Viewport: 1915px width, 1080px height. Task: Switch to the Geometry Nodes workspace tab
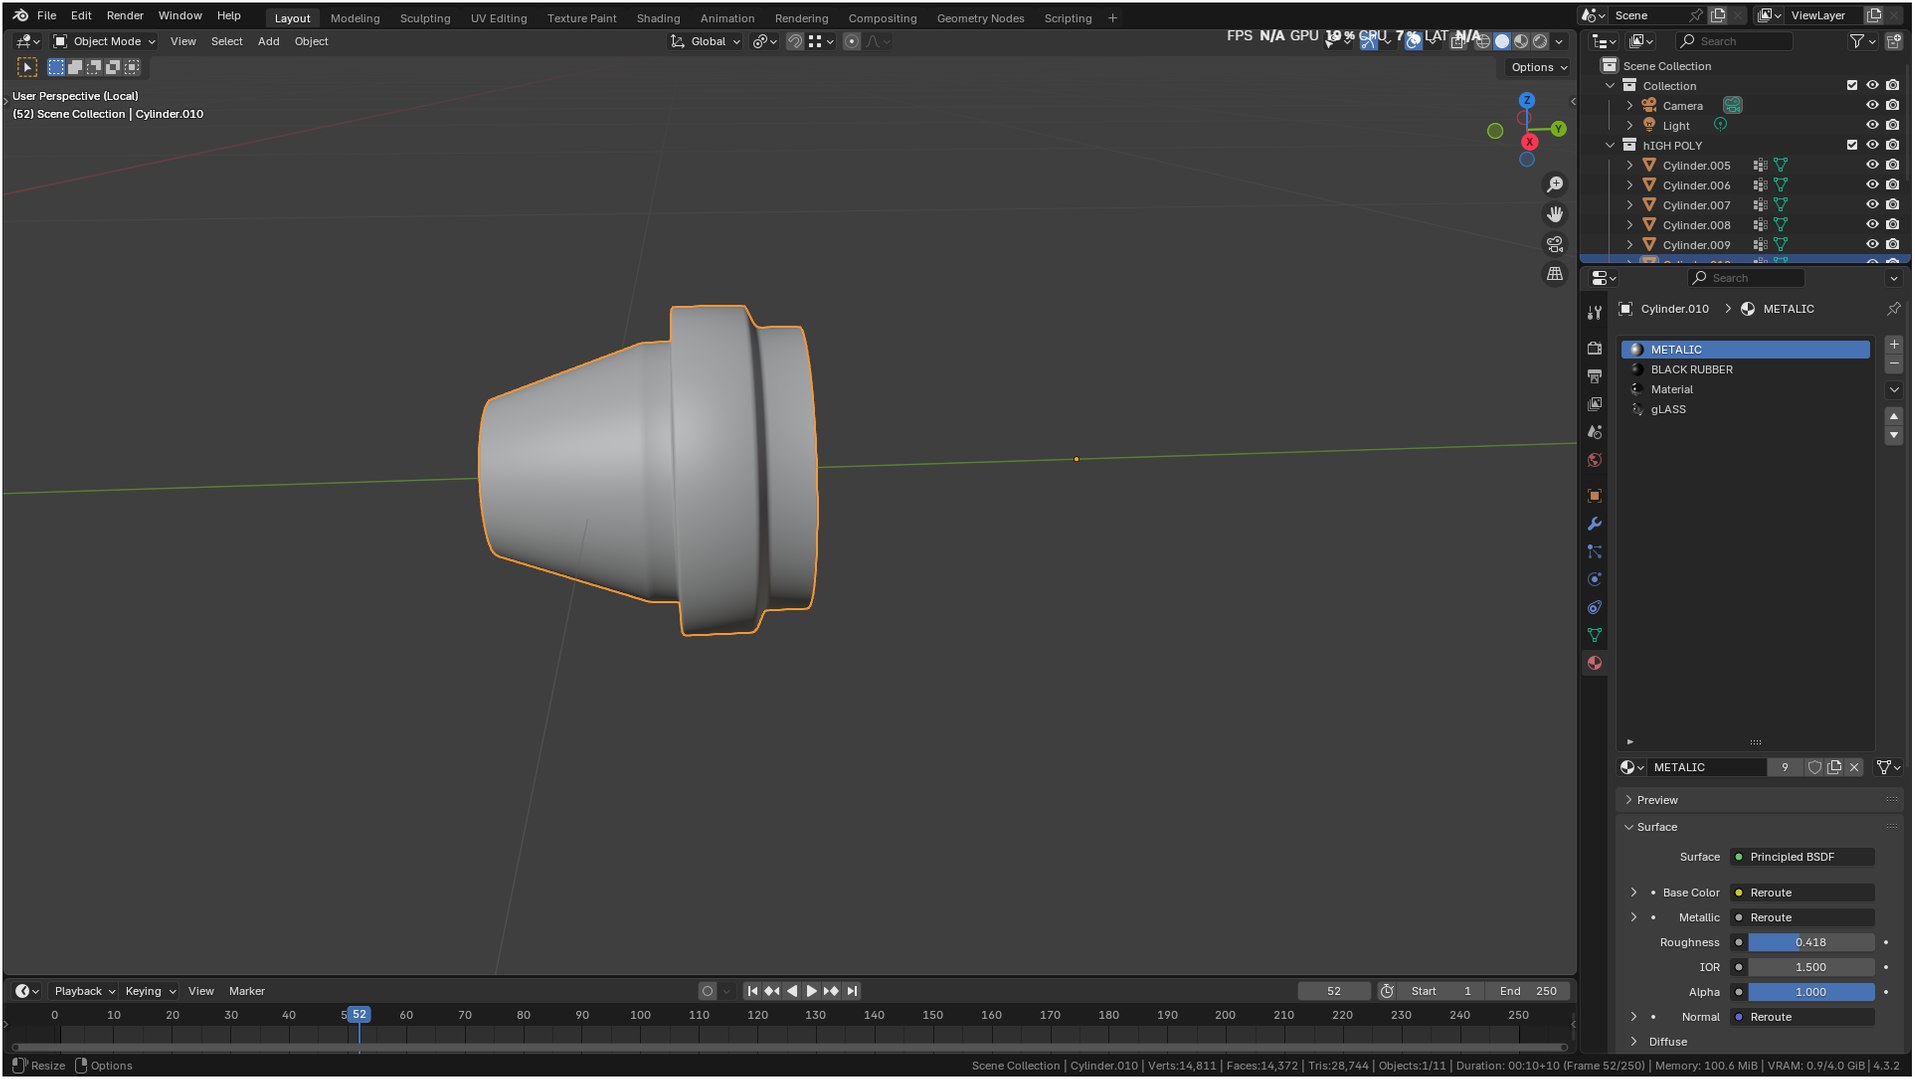[x=980, y=18]
